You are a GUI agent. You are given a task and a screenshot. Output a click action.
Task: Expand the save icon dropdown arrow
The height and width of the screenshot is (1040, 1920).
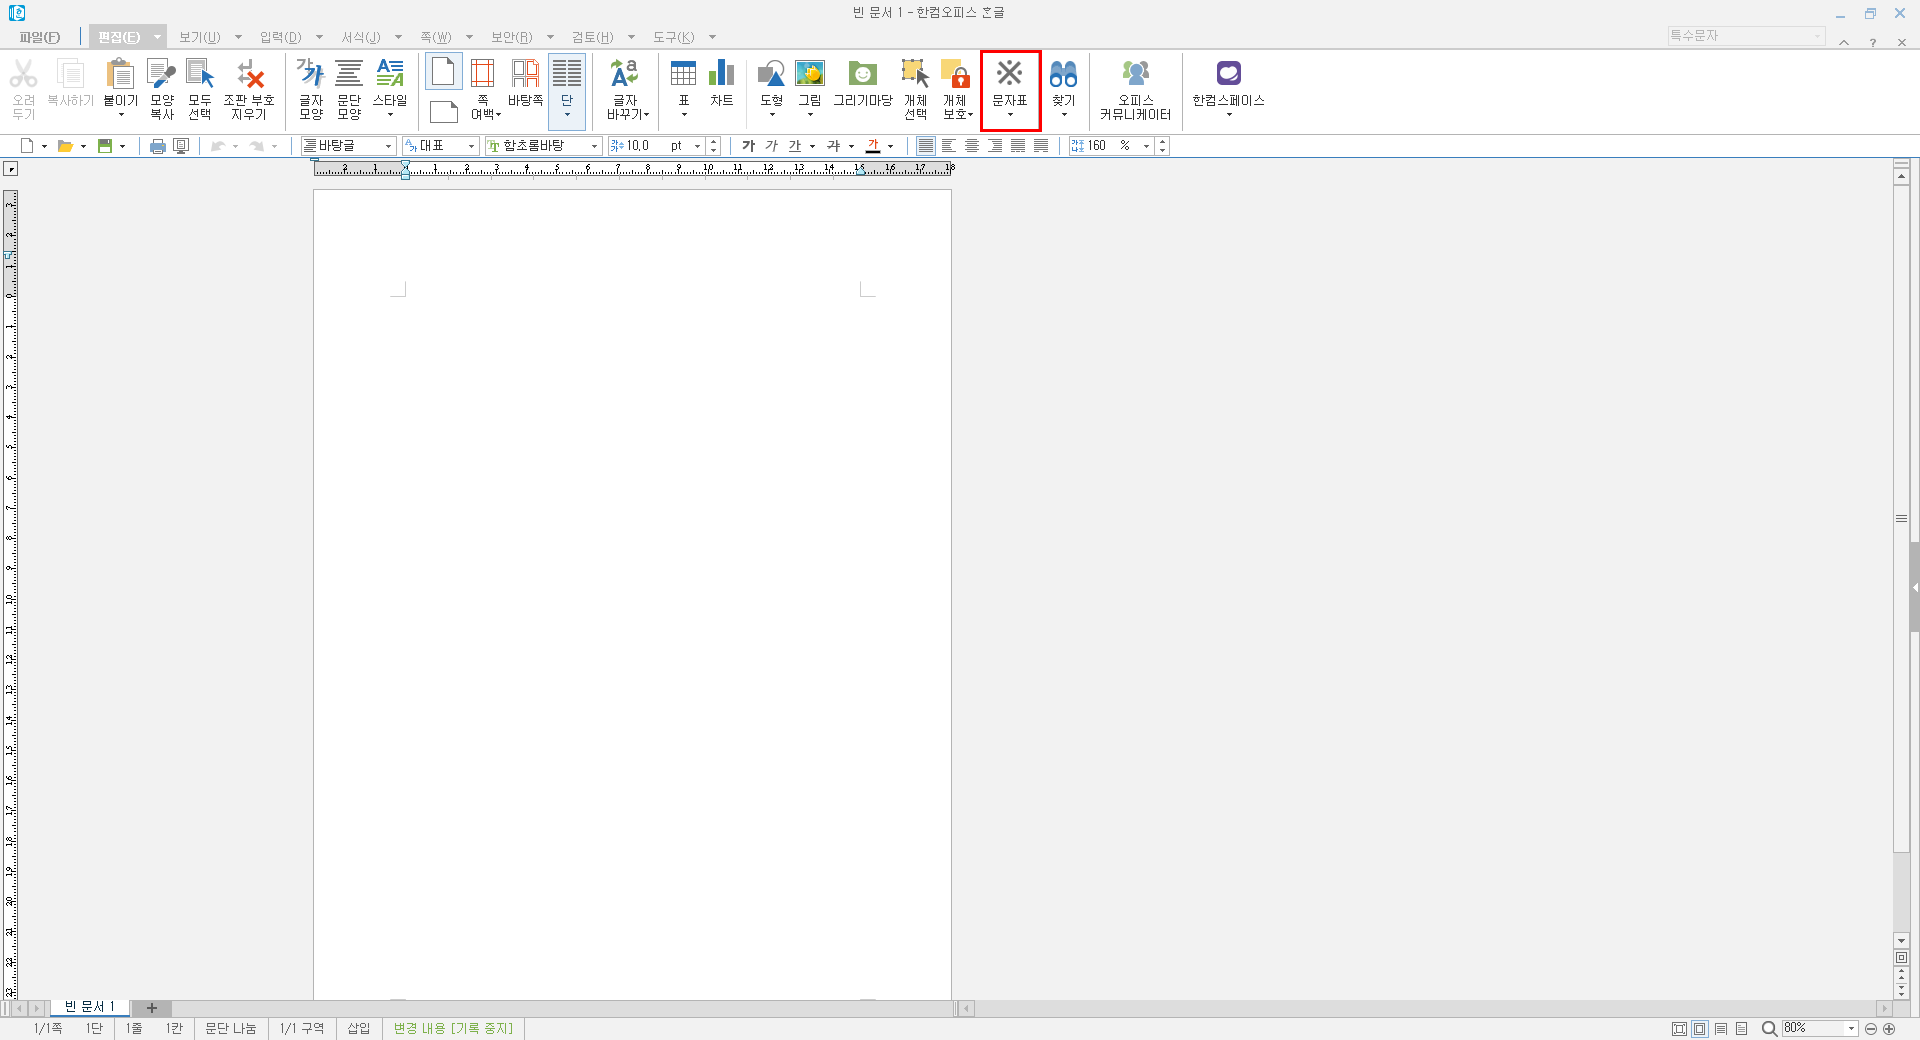[x=122, y=146]
